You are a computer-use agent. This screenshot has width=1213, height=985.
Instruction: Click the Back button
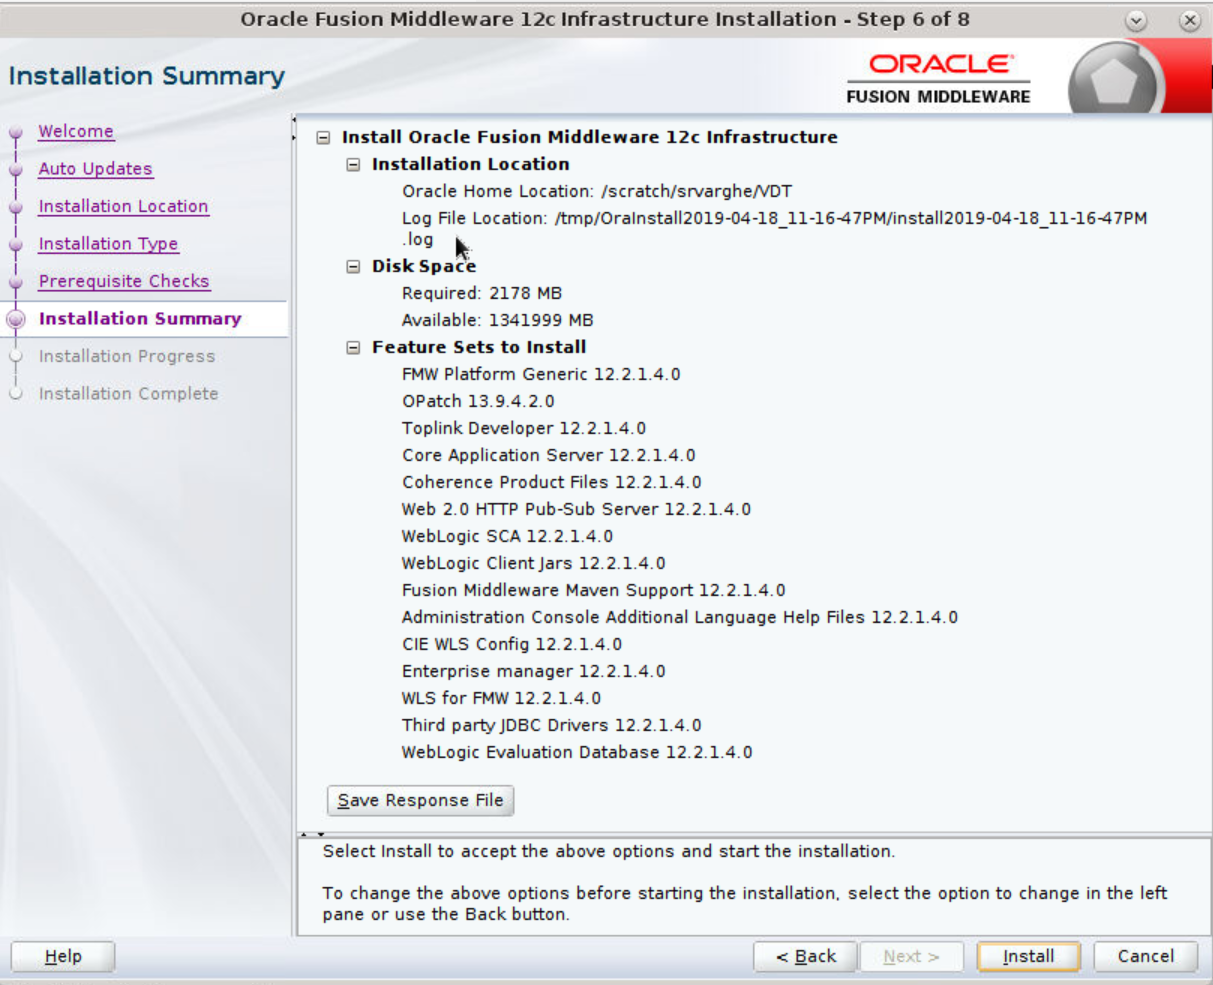coord(806,957)
